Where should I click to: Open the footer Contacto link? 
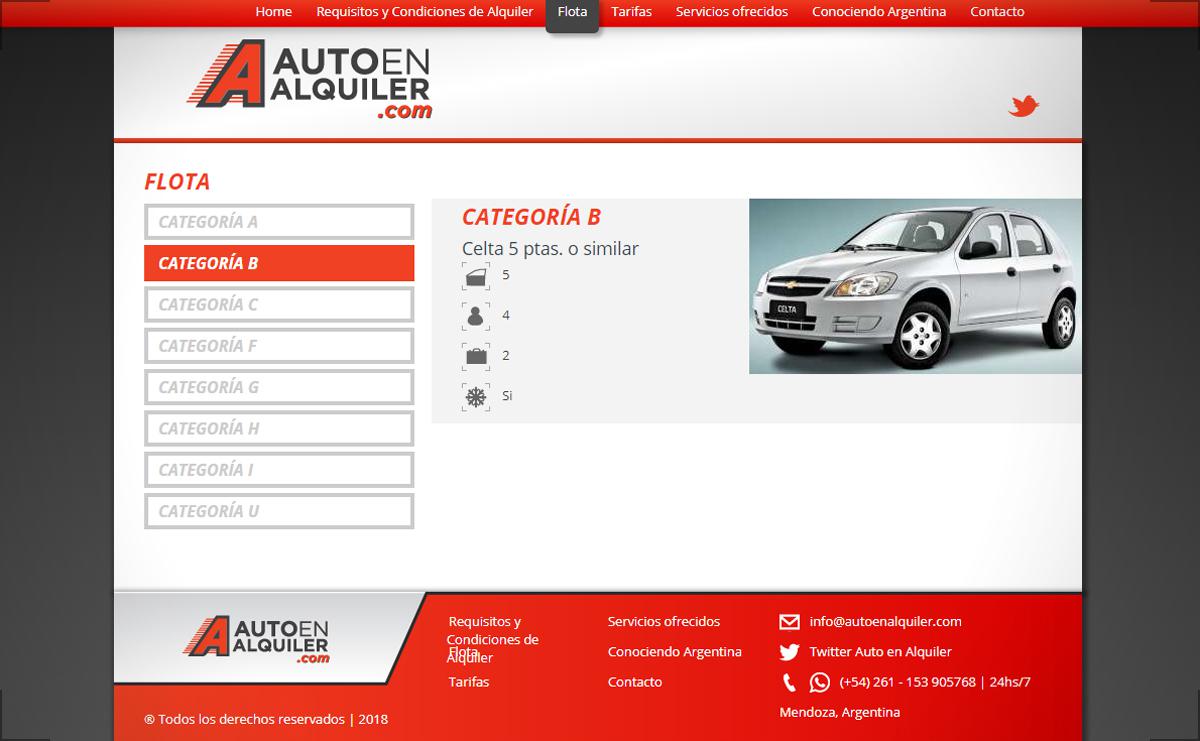click(635, 682)
